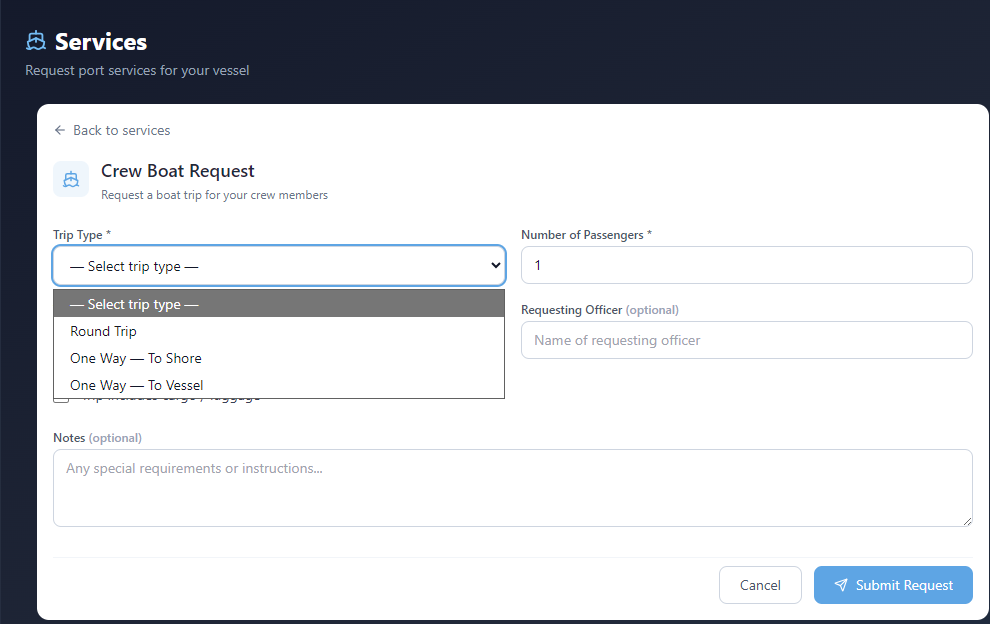Pick One Way — To Vessel option

pyautogui.click(x=279, y=385)
